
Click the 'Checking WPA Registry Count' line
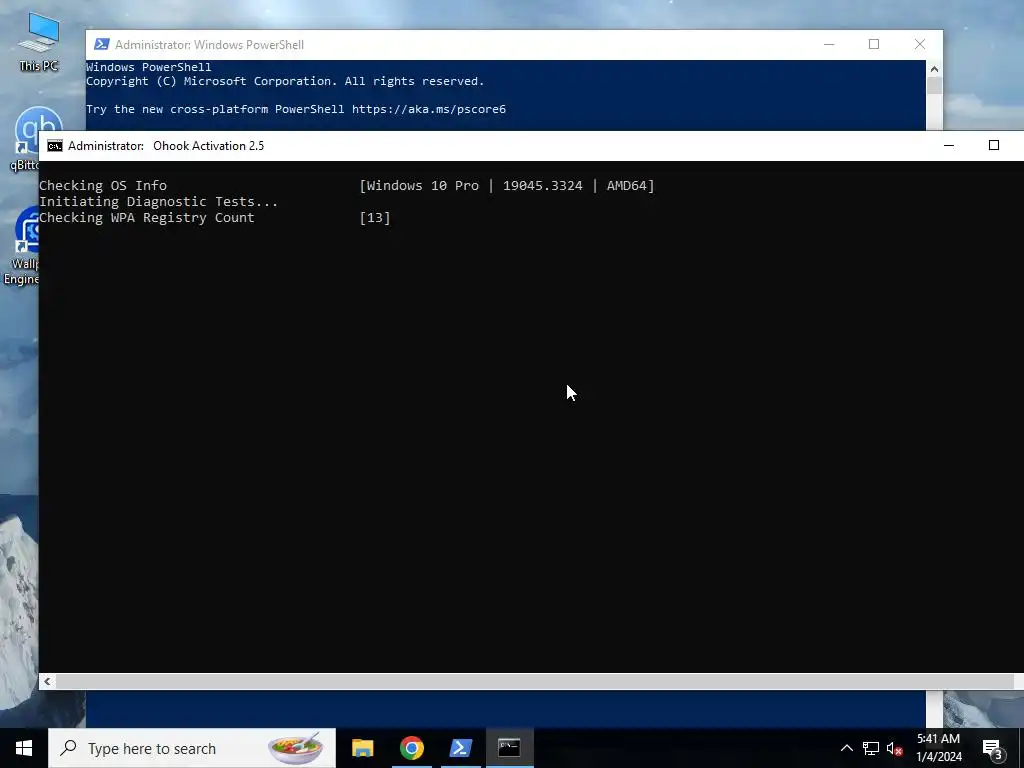click(x=147, y=217)
